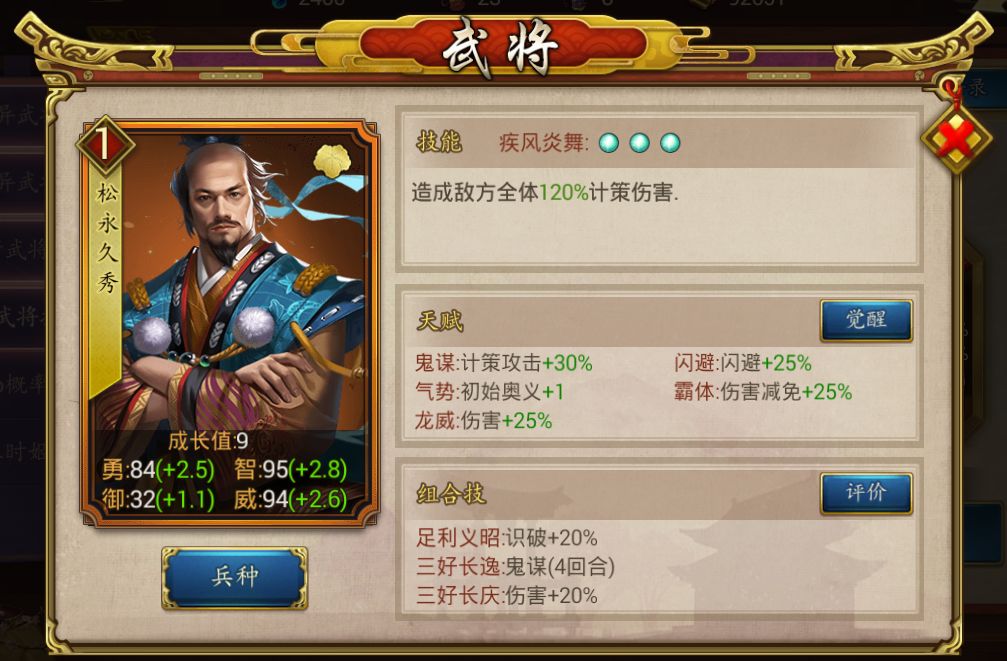Click the 武将 title banner

500,46
